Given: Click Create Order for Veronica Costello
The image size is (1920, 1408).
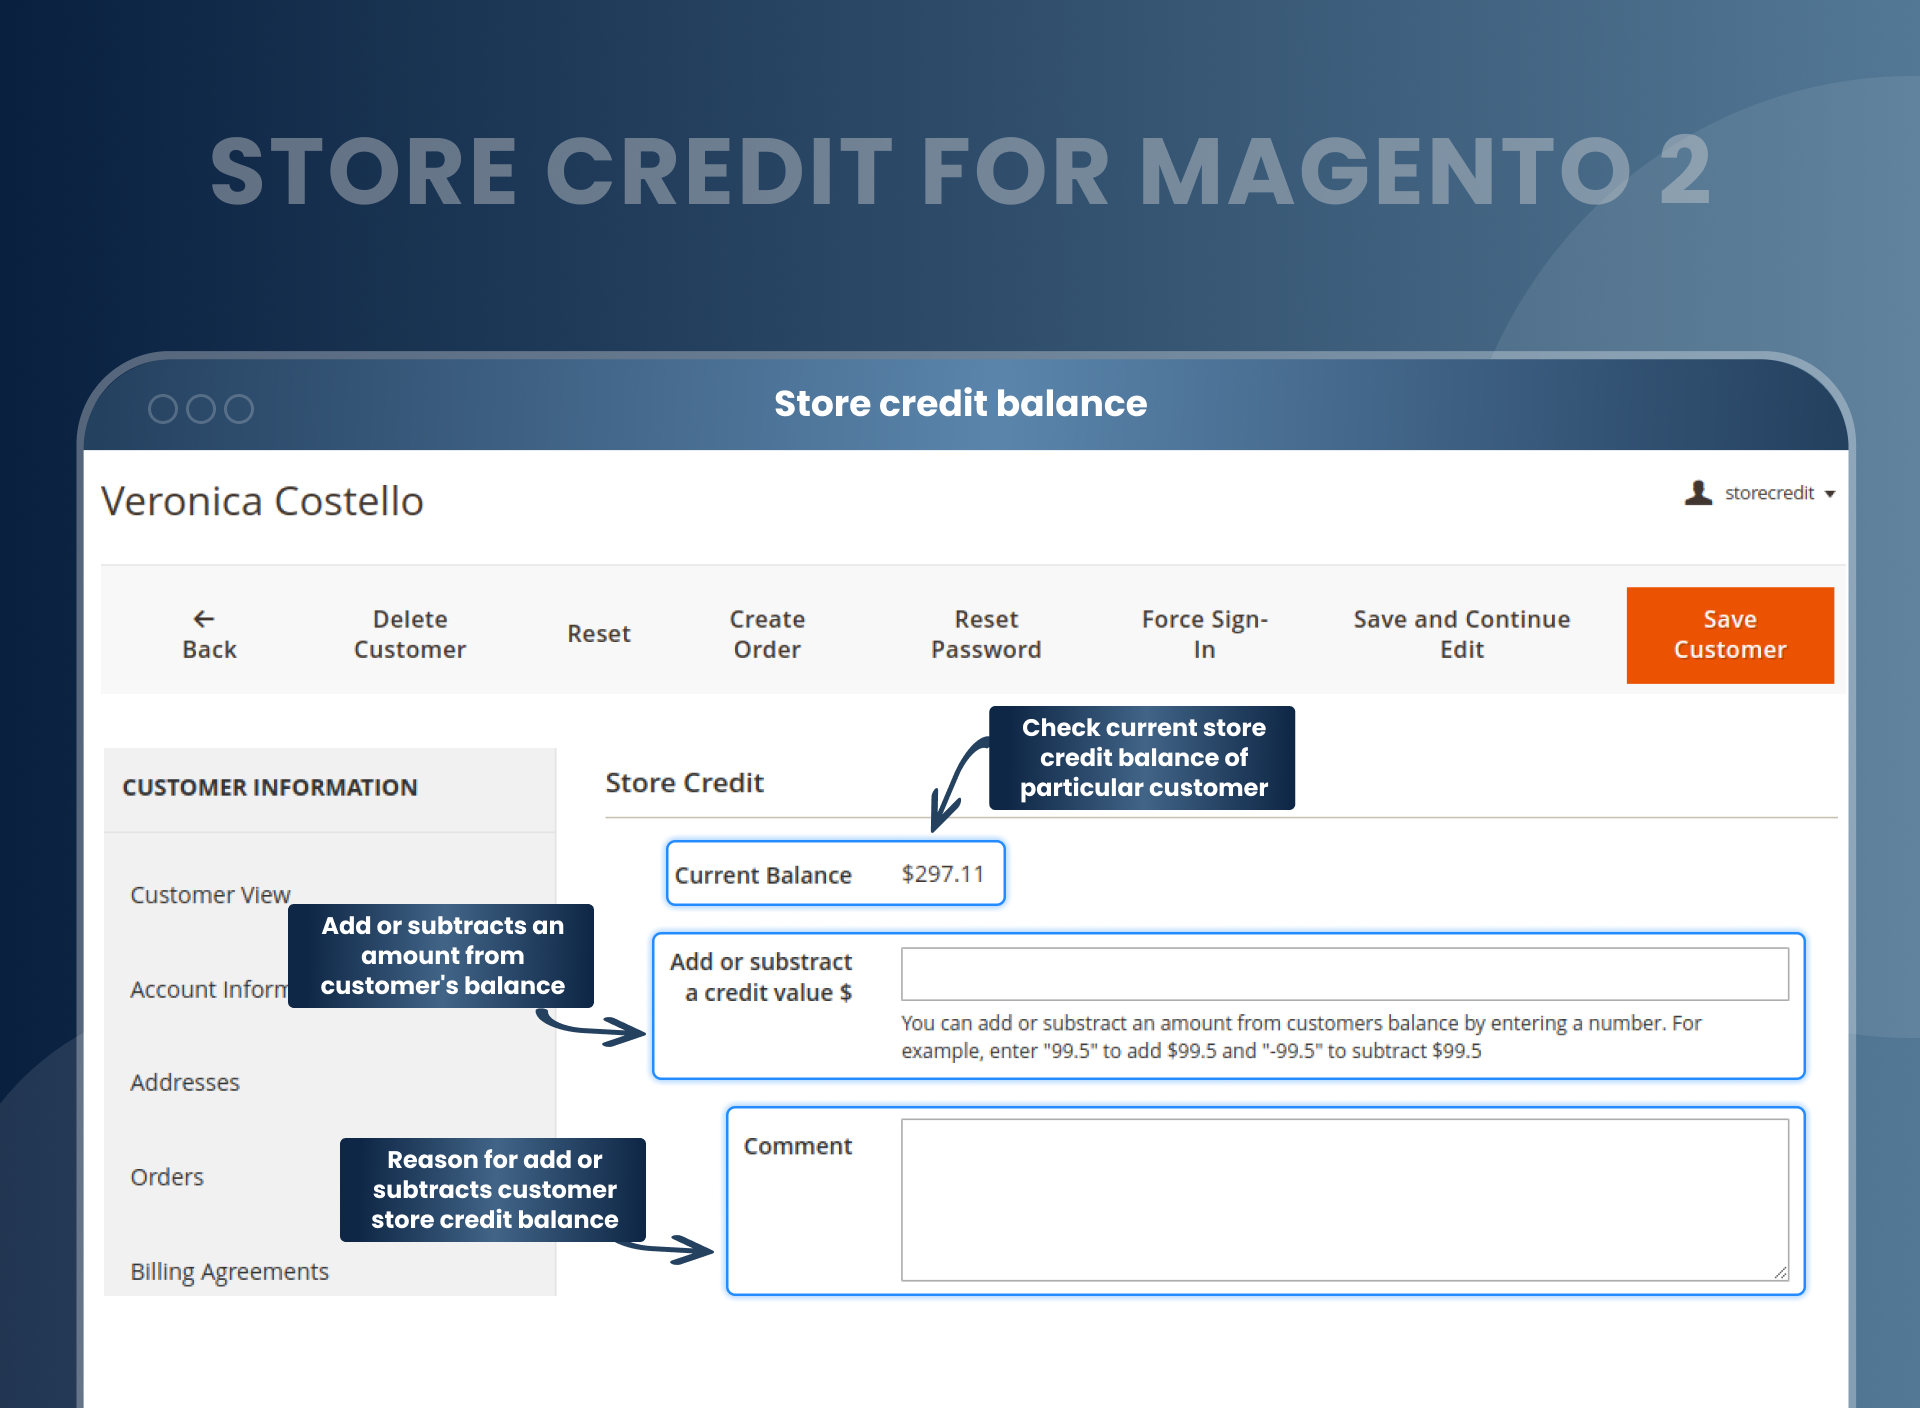Looking at the screenshot, I should coord(767,634).
